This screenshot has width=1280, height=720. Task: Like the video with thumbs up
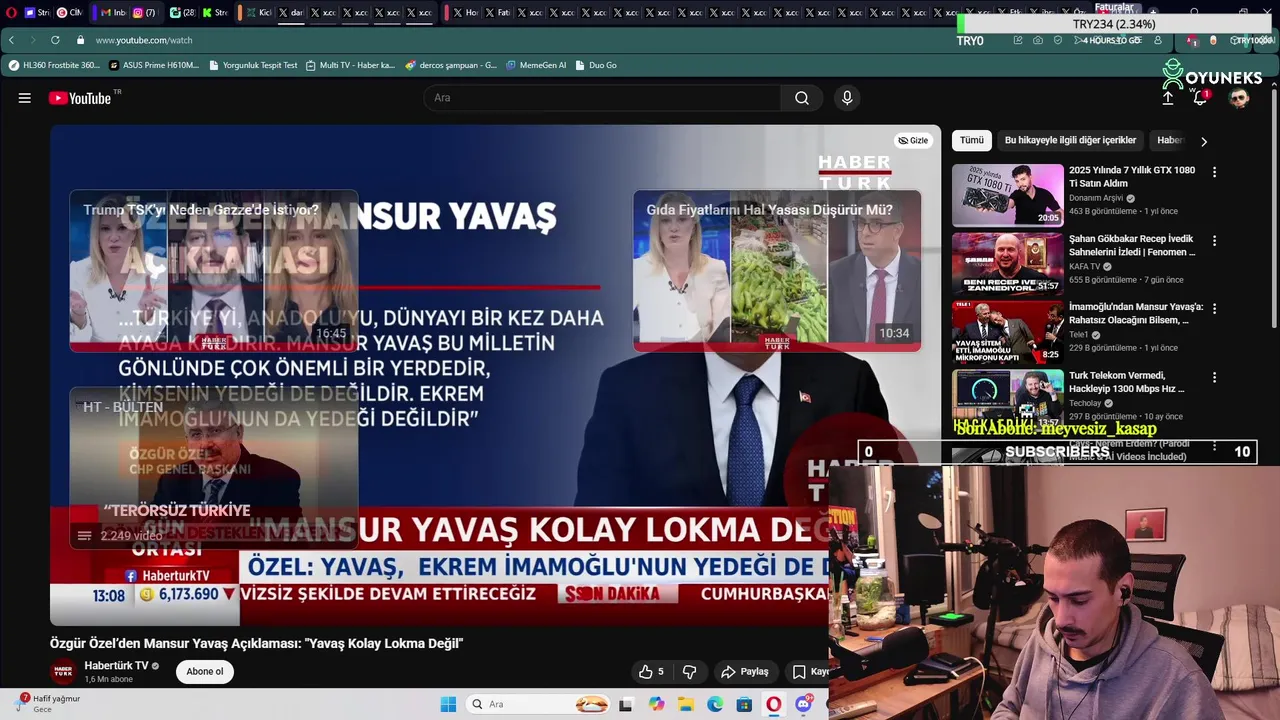pos(652,672)
